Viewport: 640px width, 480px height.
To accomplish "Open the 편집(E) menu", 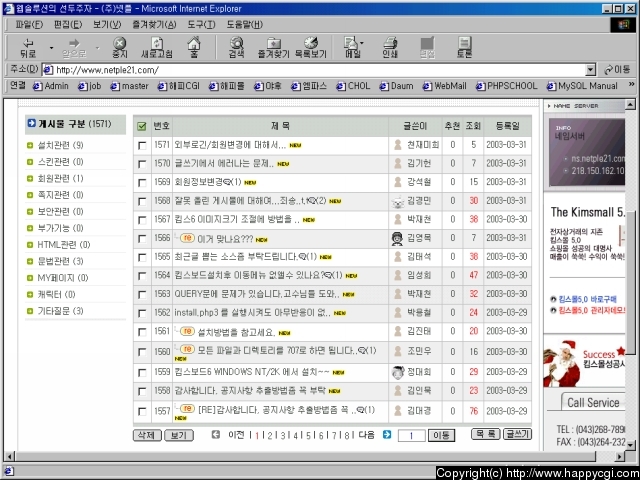I will (68, 24).
